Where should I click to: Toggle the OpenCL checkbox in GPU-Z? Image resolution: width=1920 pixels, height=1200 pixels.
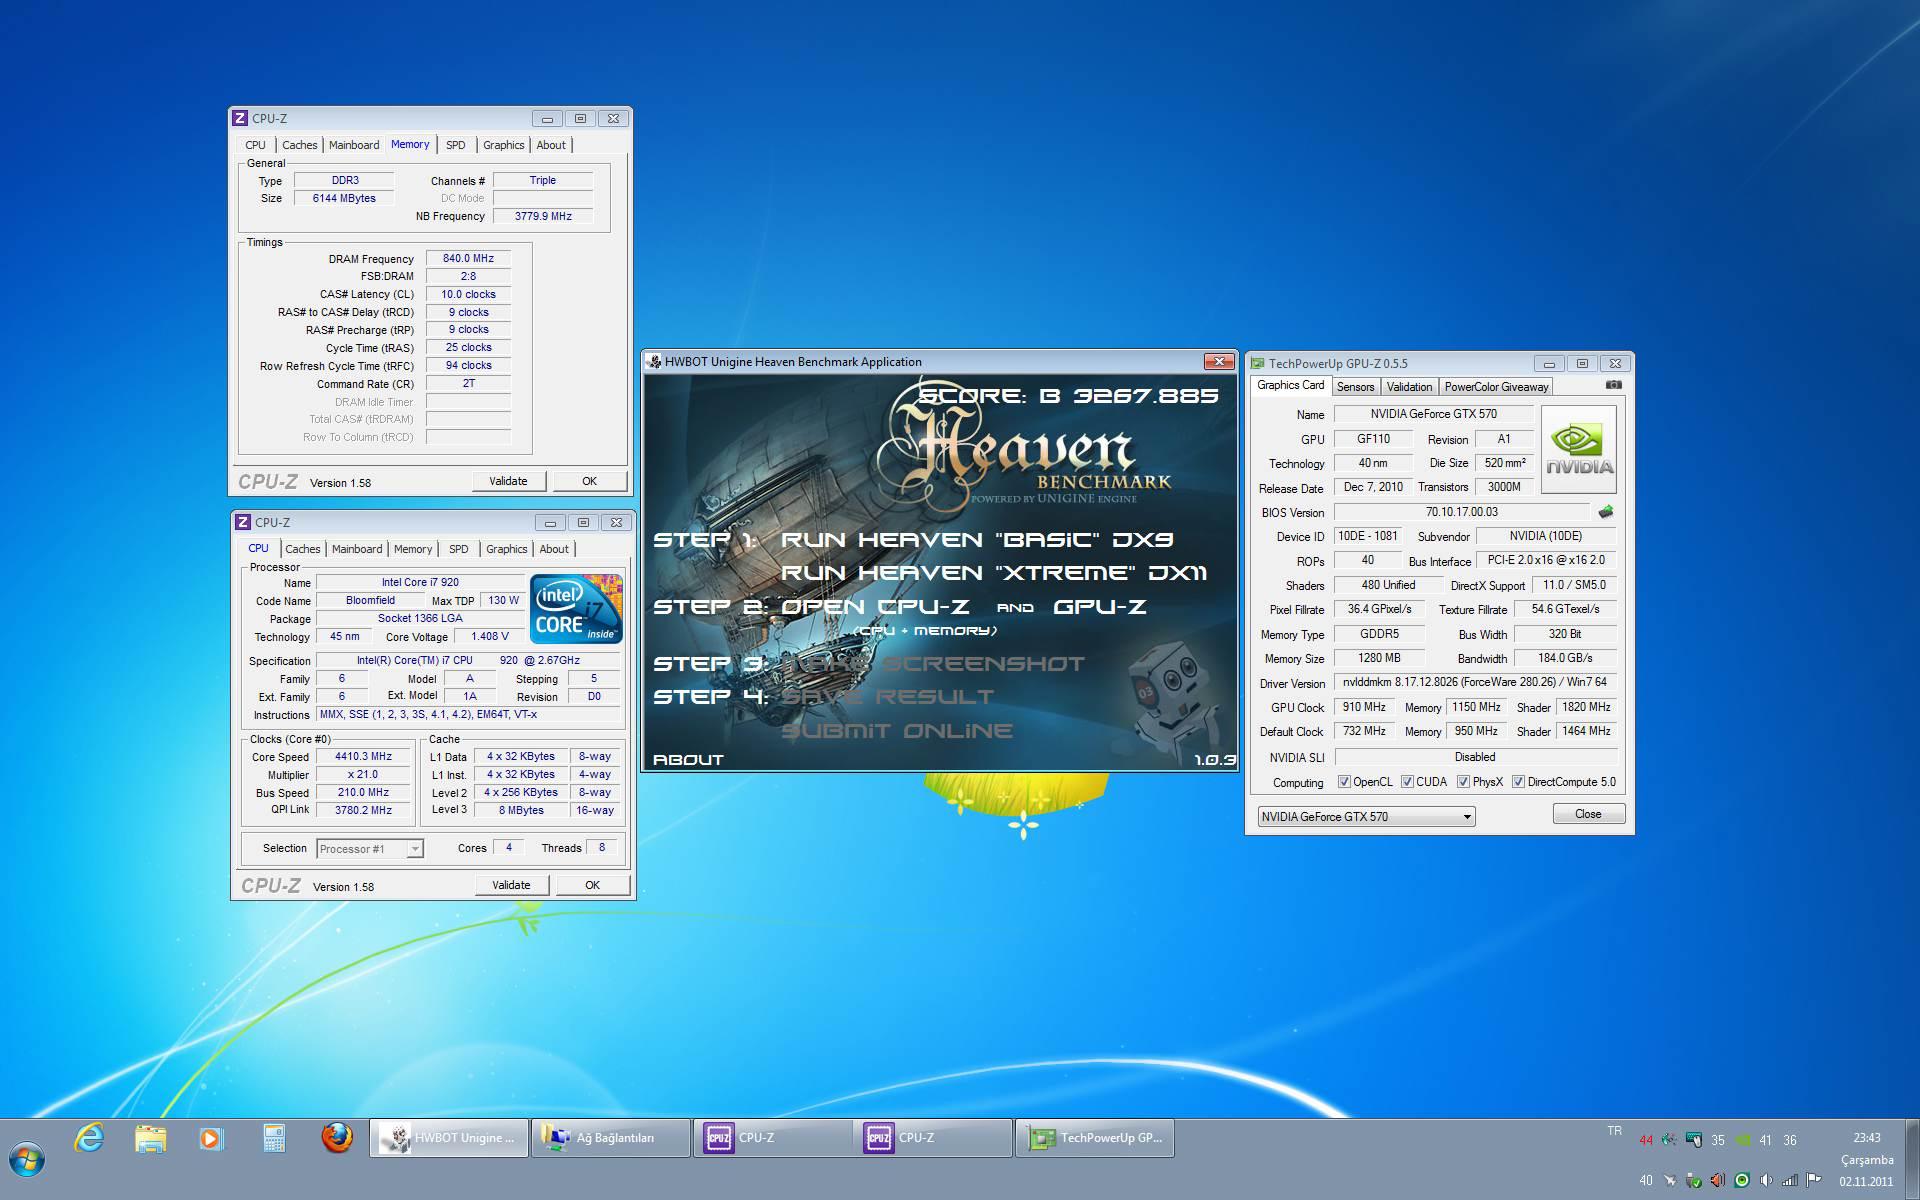pos(1344,782)
